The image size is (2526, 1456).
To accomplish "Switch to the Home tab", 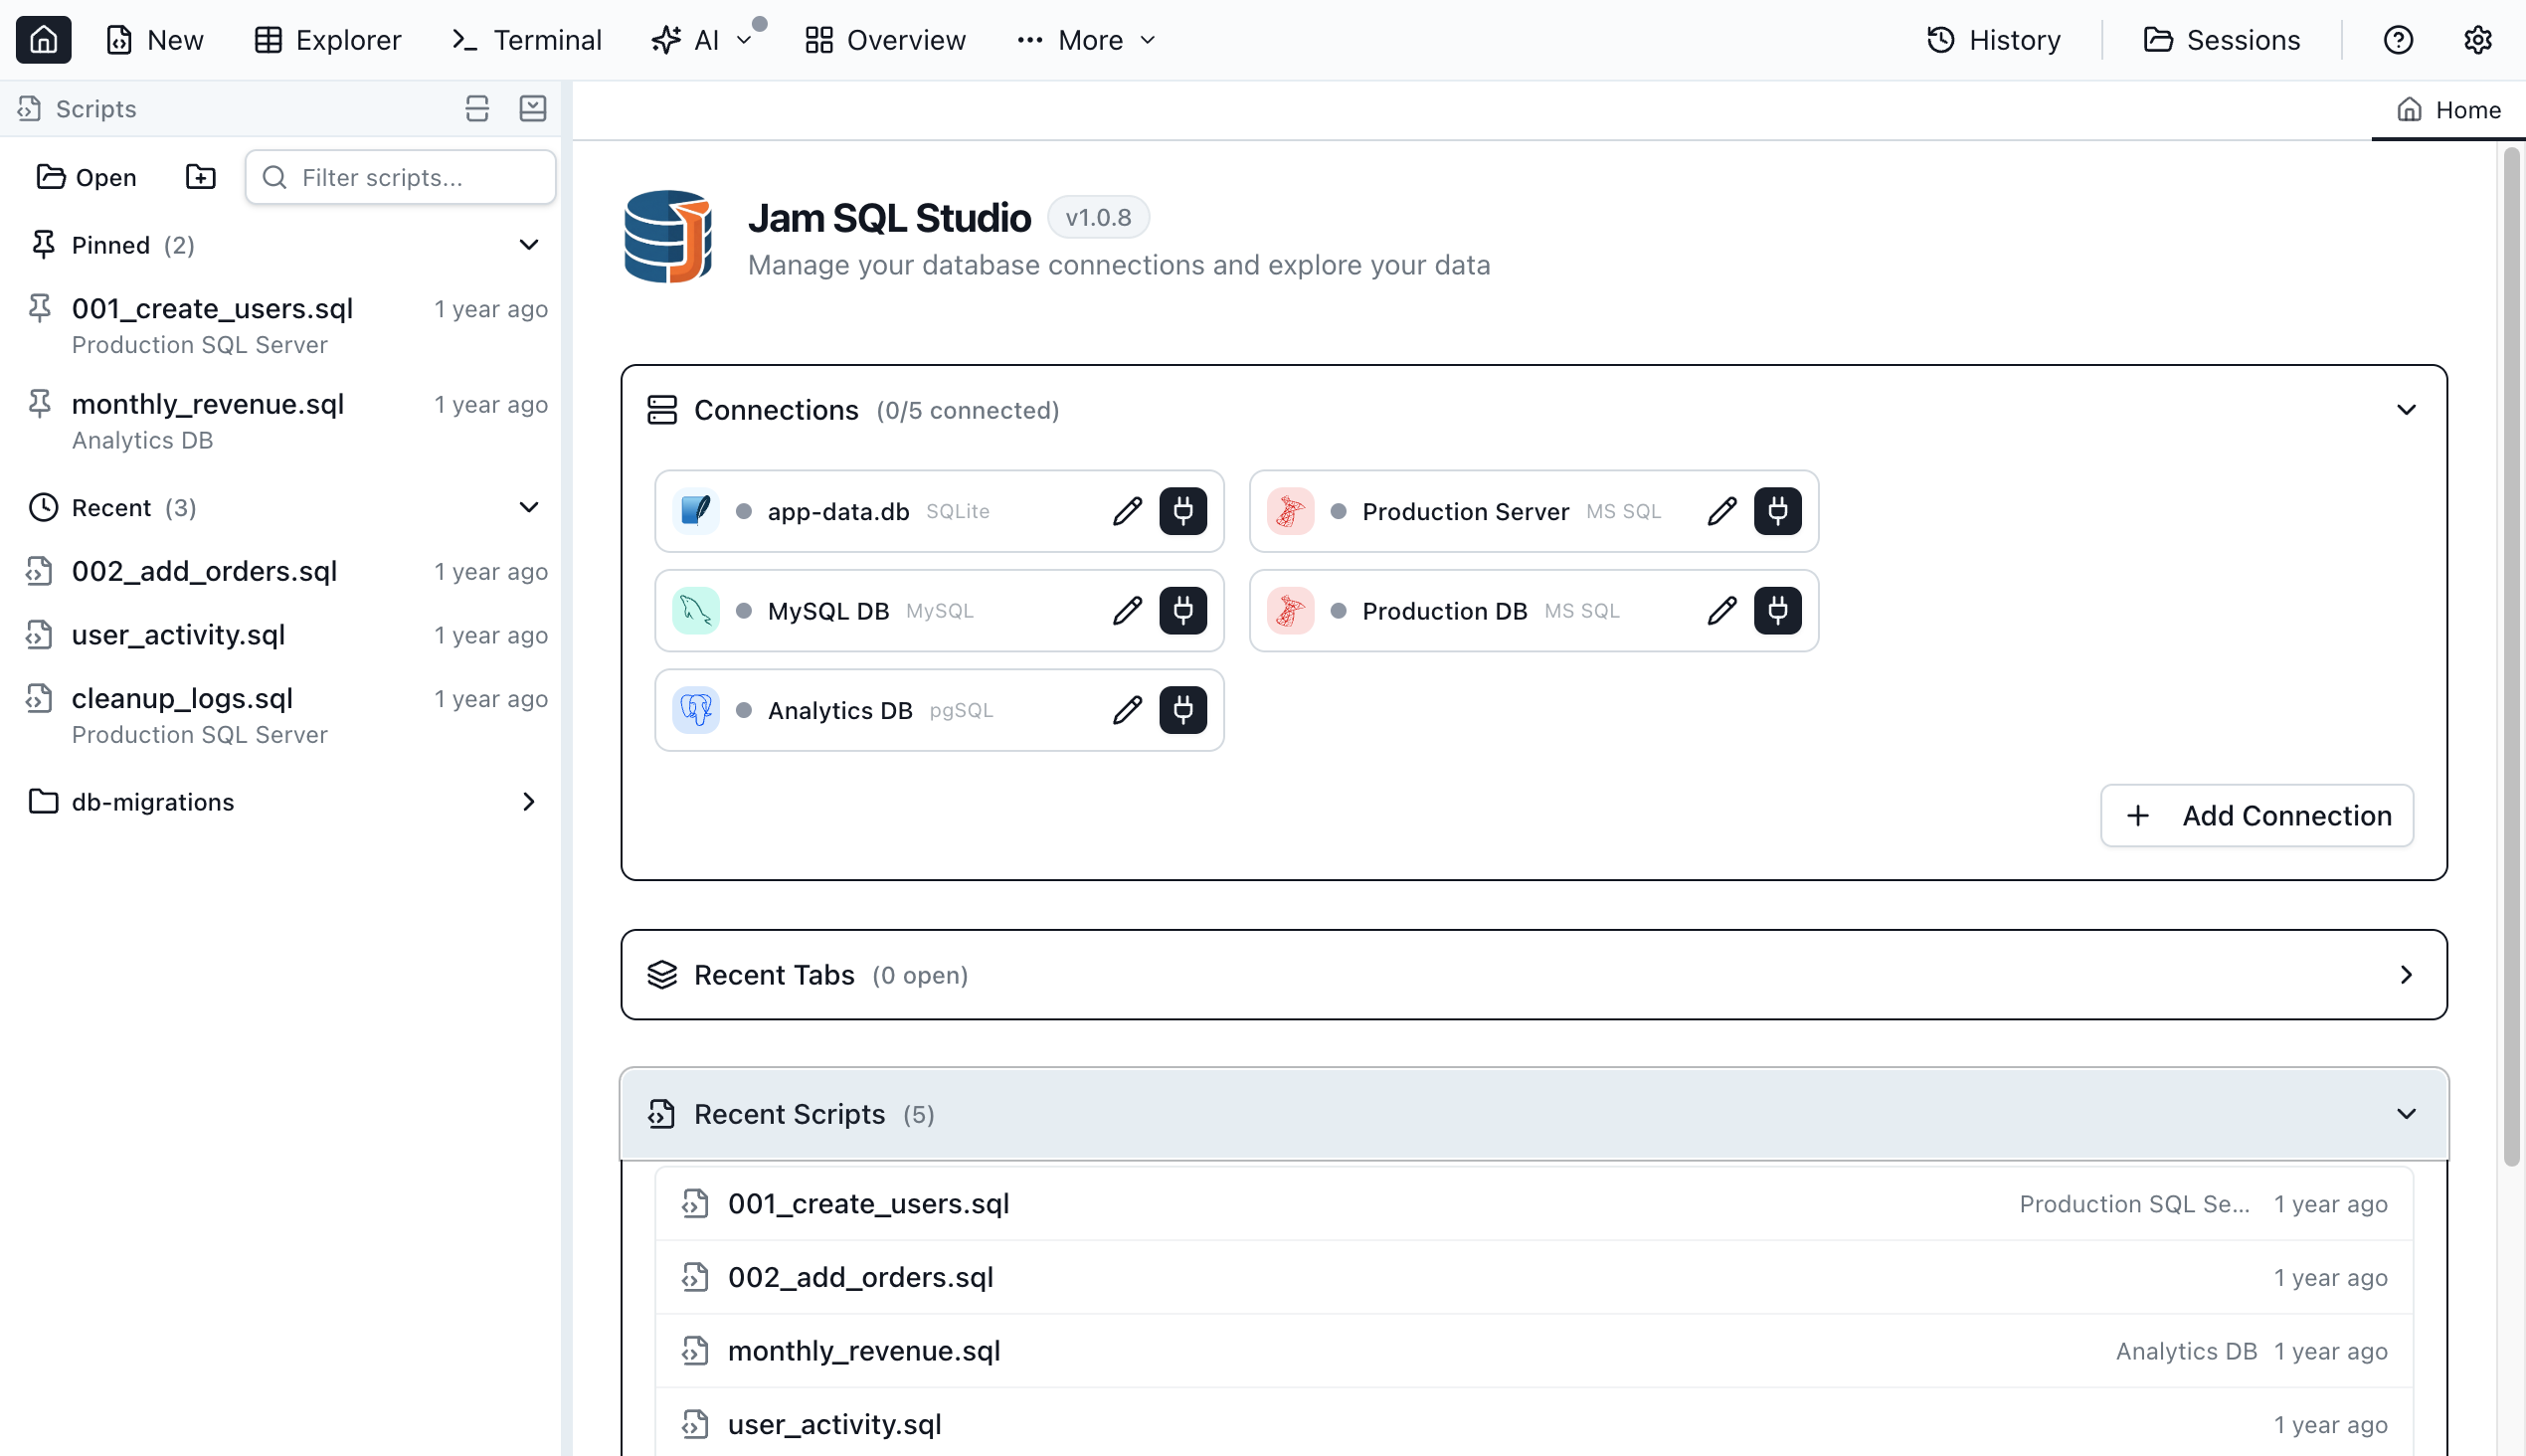I will 2448,110.
